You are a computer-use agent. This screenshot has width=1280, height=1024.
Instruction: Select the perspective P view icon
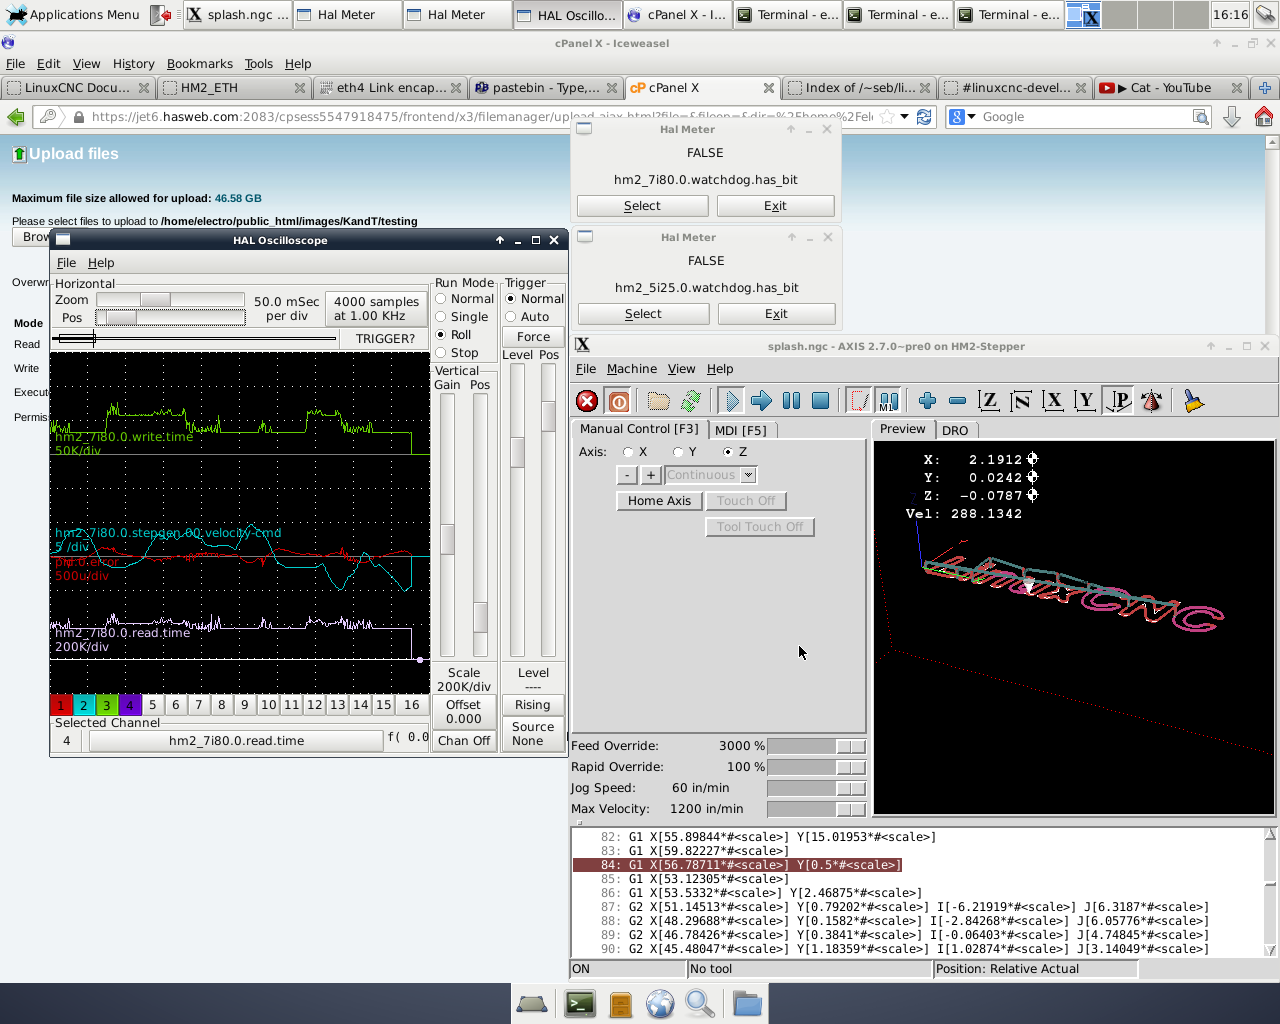coord(1119,401)
